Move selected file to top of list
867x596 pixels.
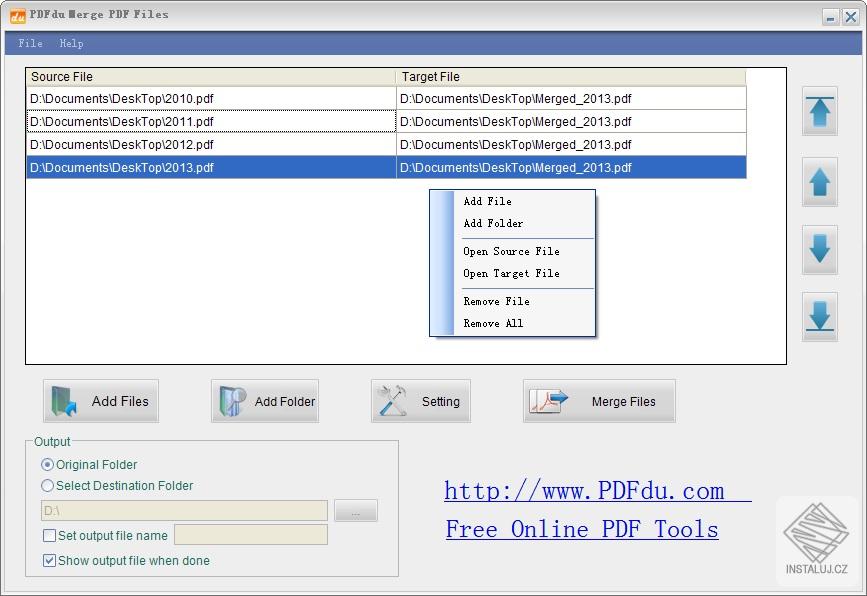819,111
